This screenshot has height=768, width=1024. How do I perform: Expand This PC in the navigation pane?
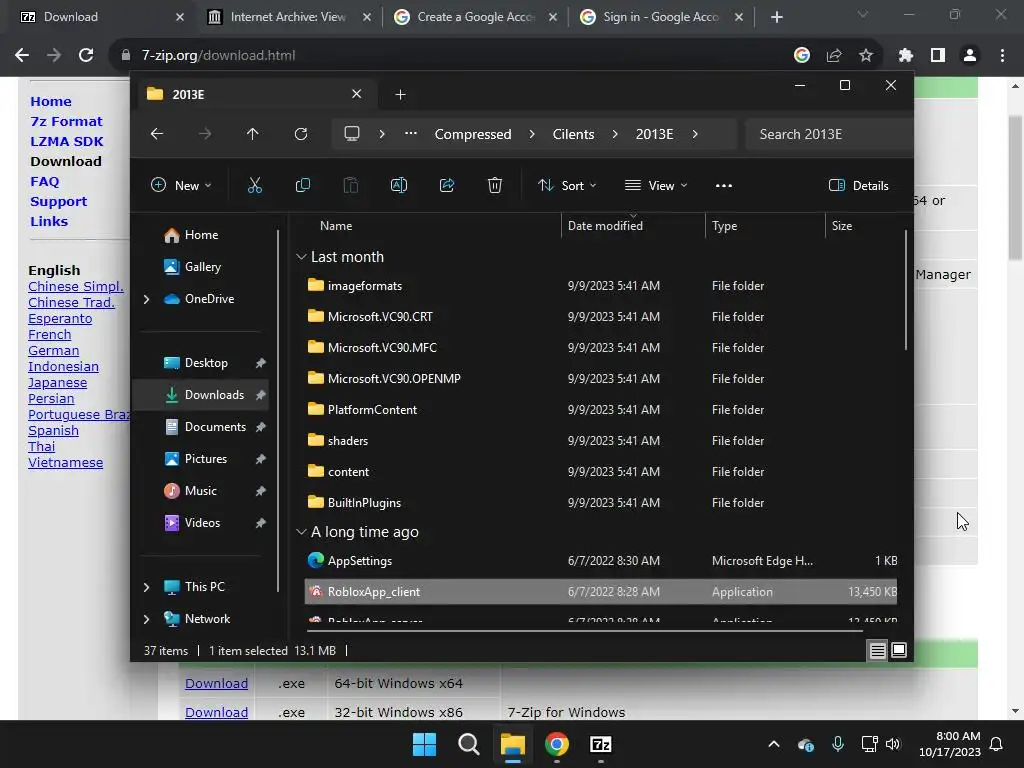[x=146, y=587]
